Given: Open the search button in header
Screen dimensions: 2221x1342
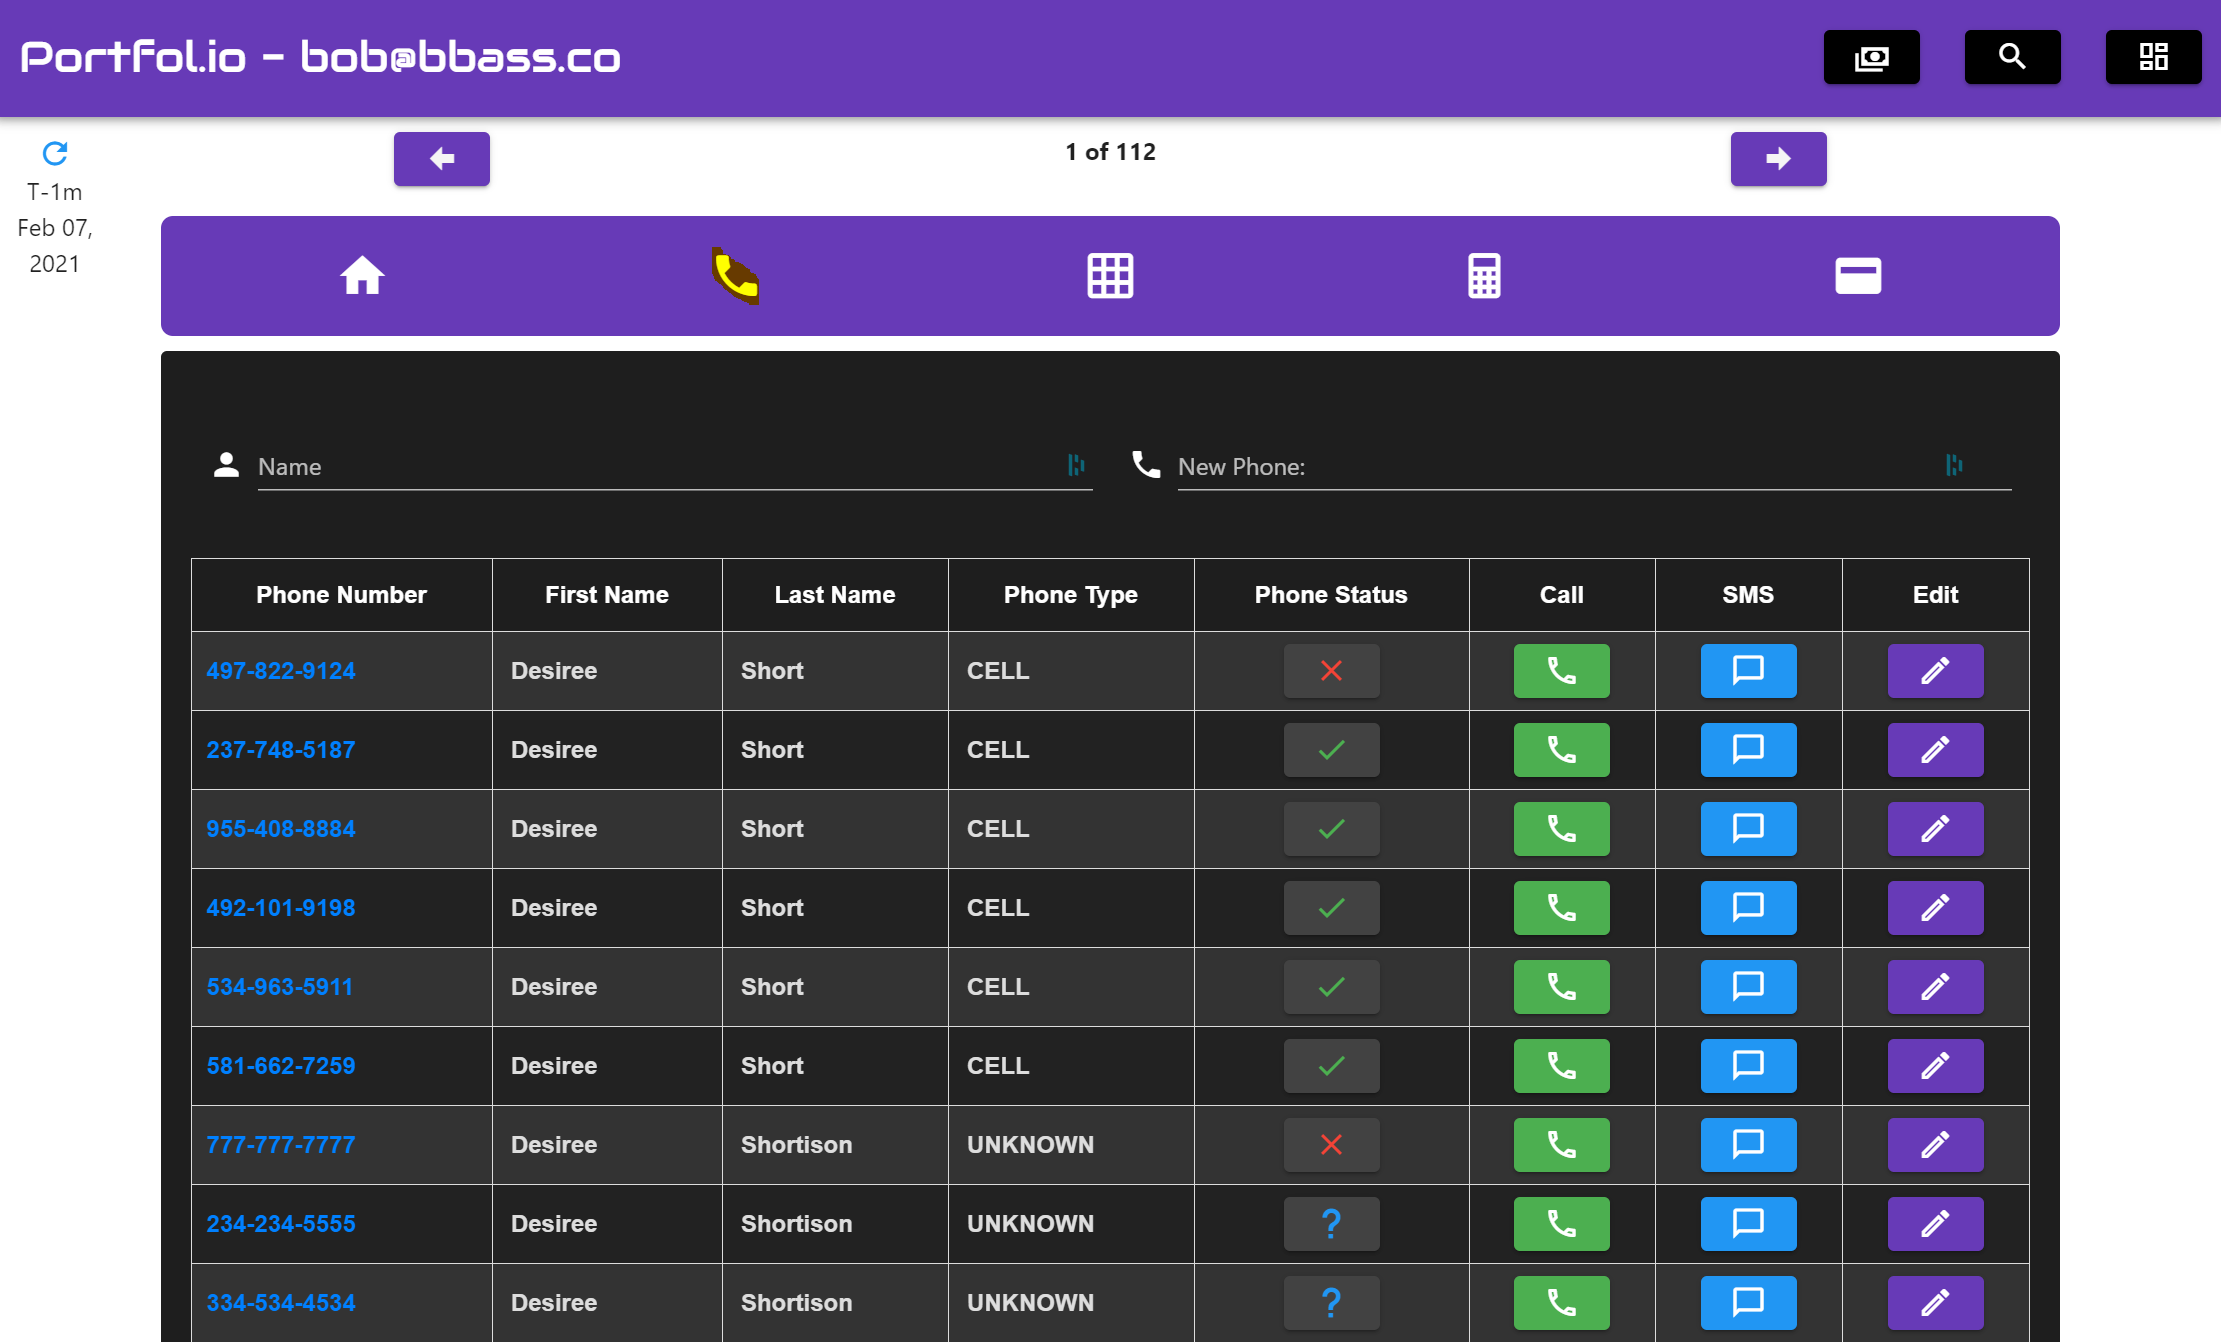Looking at the screenshot, I should [2012, 57].
